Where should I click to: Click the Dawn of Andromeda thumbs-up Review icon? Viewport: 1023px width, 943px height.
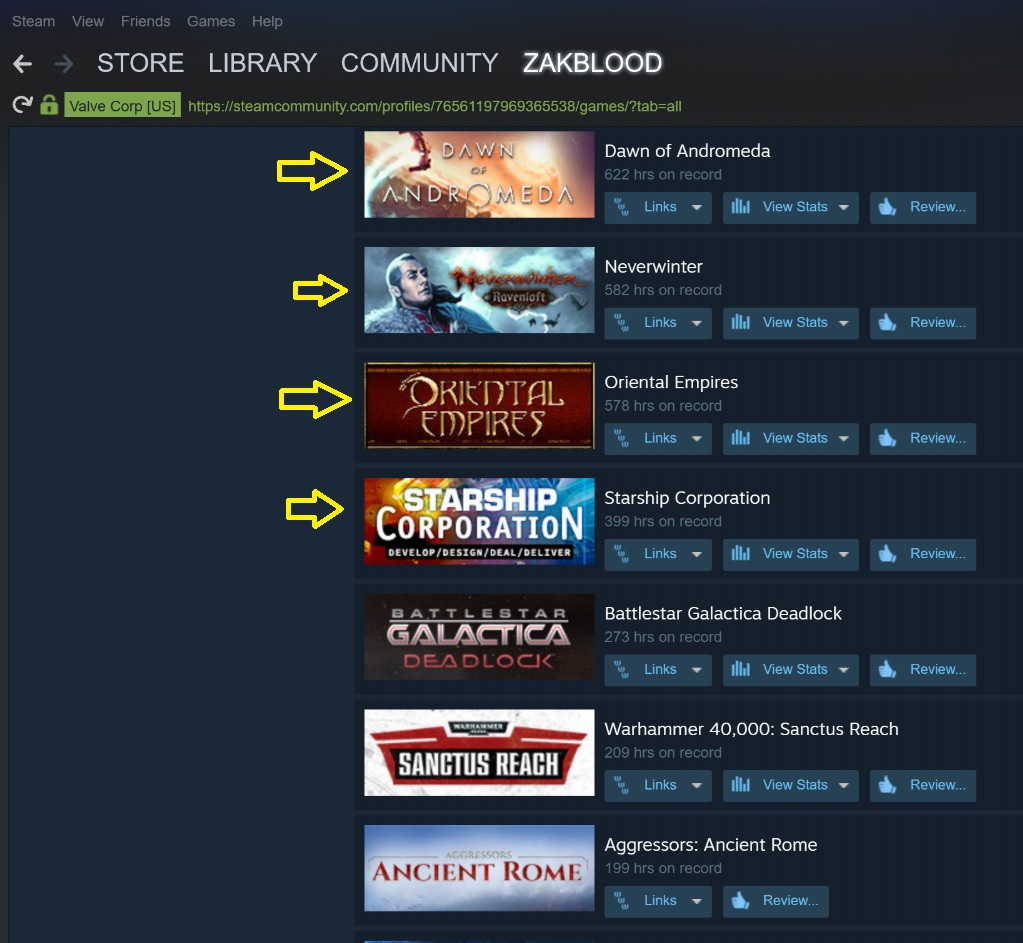(x=887, y=207)
